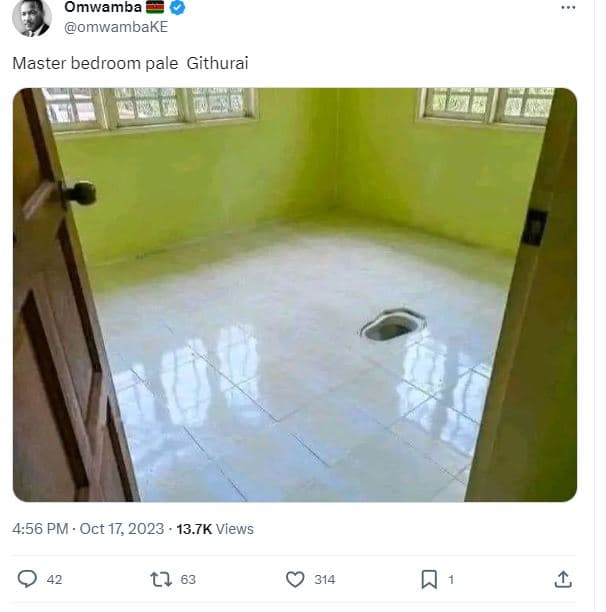Click the Kenya flag emoji beside the name
The width and height of the screenshot is (606, 612).
154,8
